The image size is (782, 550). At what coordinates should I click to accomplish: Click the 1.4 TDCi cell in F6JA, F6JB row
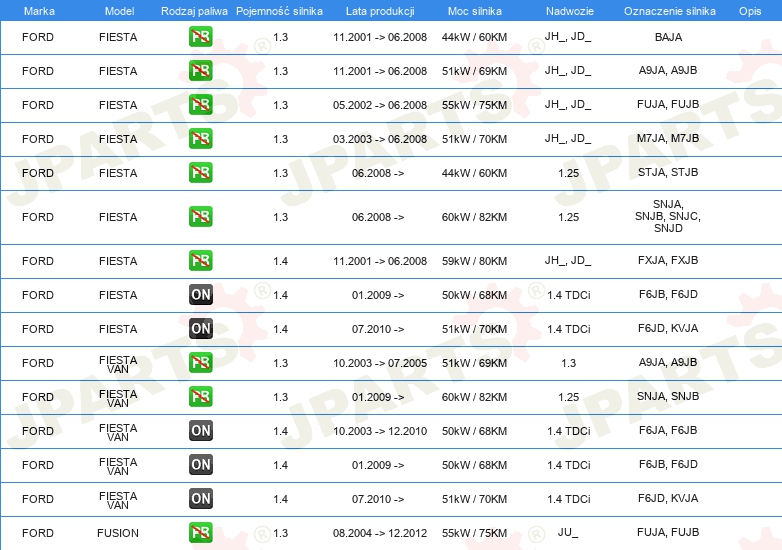569,431
